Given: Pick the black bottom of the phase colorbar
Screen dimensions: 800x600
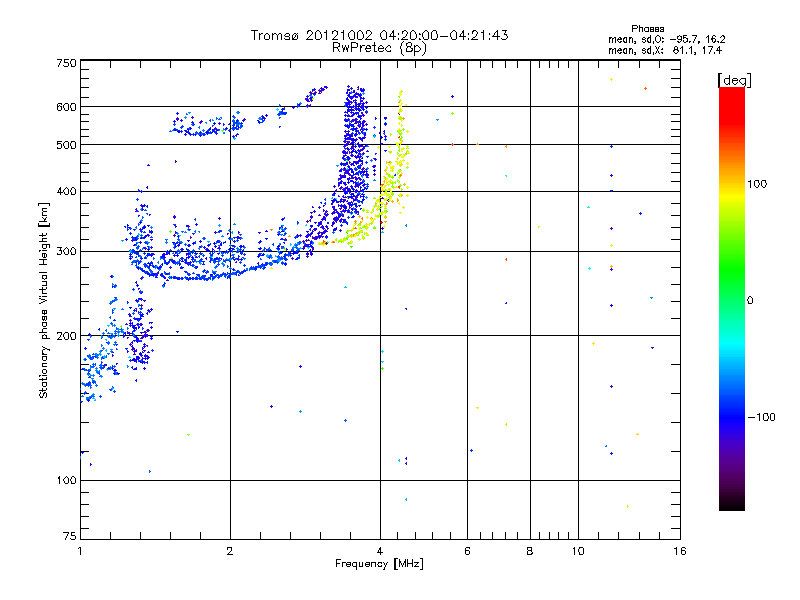Looking at the screenshot, I should pyautogui.click(x=732, y=503).
